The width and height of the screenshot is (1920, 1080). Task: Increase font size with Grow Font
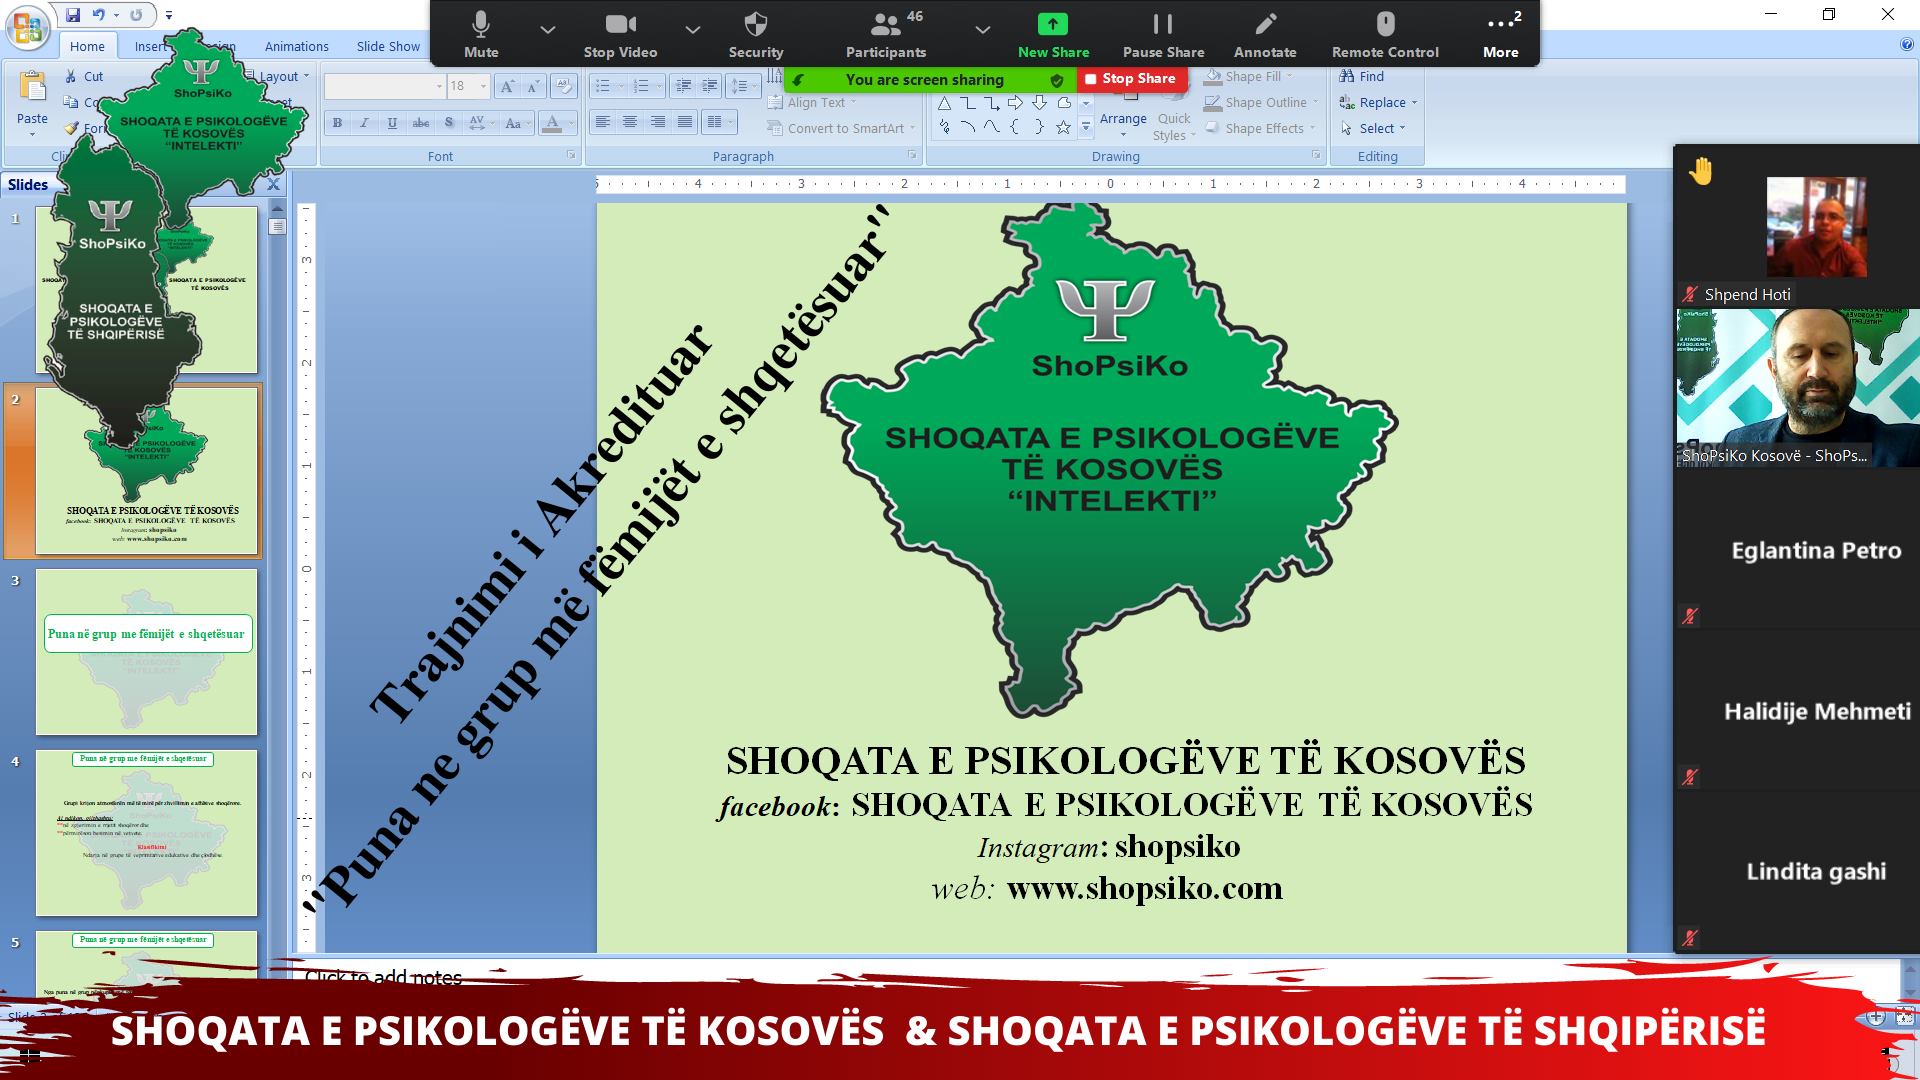[508, 86]
